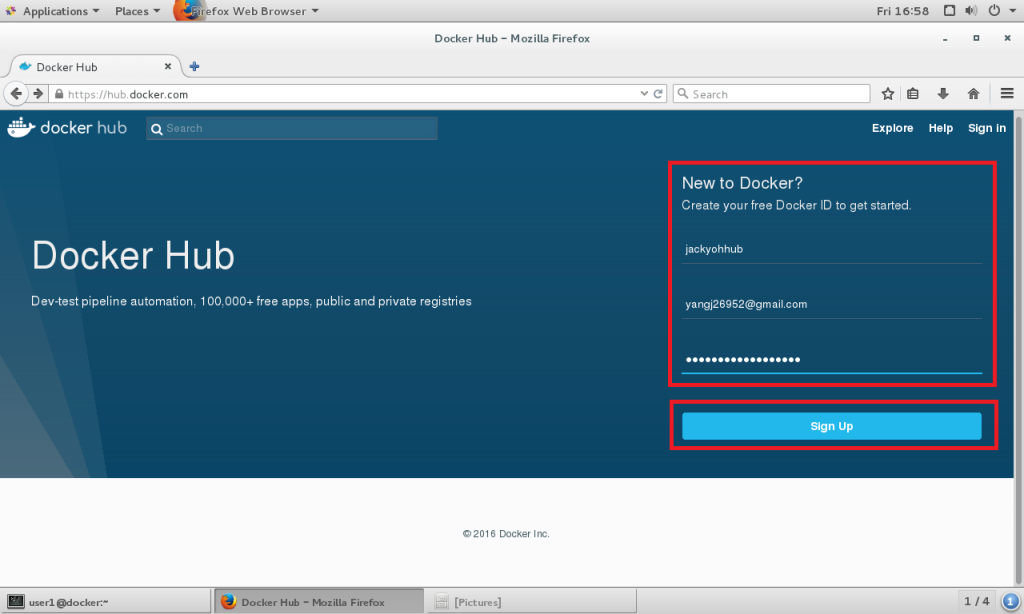Open power menu icon in top bar
The height and width of the screenshot is (614, 1024).
[994, 10]
